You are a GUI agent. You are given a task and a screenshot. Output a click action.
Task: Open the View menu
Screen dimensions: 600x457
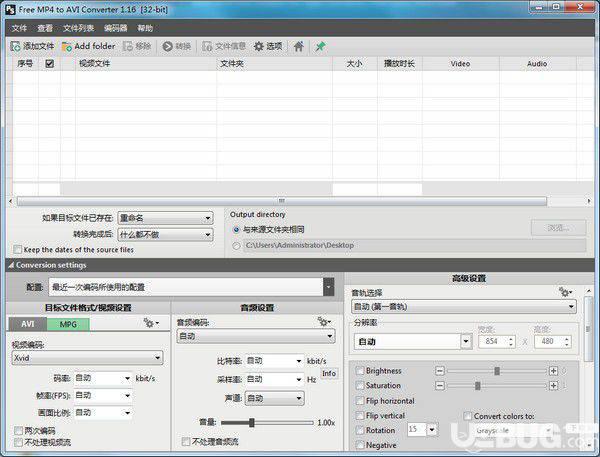45,28
